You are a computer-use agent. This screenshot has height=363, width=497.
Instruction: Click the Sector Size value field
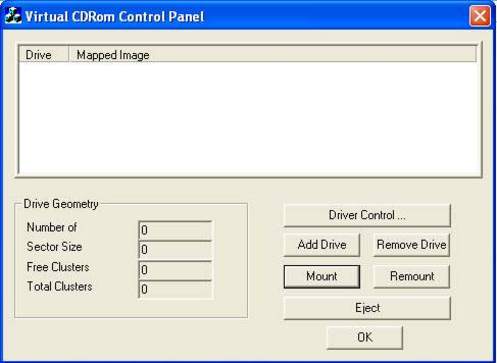pyautogui.click(x=175, y=250)
